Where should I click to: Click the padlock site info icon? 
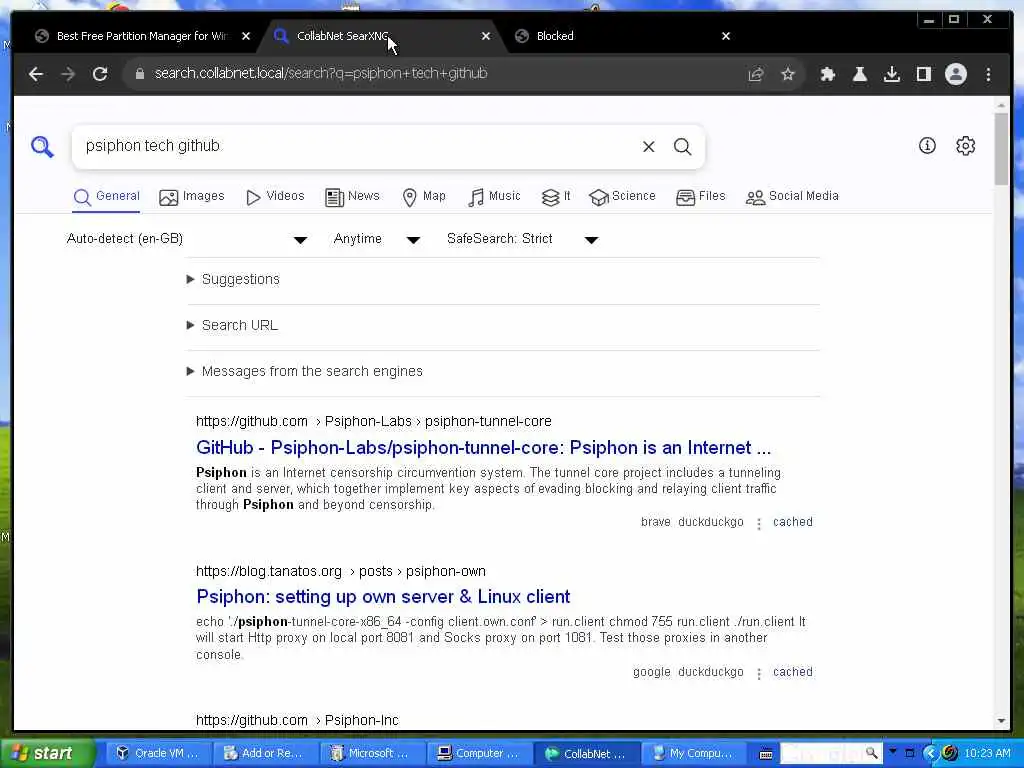139,74
